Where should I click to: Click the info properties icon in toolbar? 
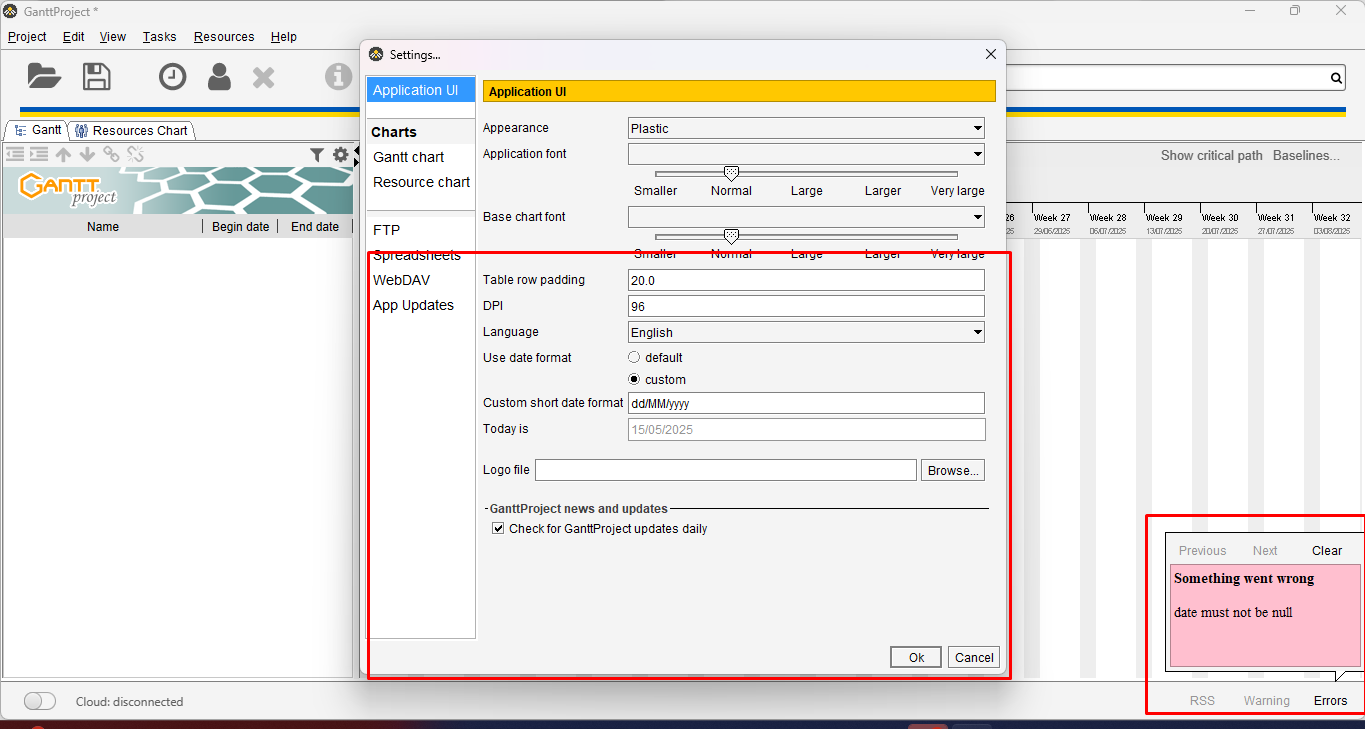tap(339, 77)
